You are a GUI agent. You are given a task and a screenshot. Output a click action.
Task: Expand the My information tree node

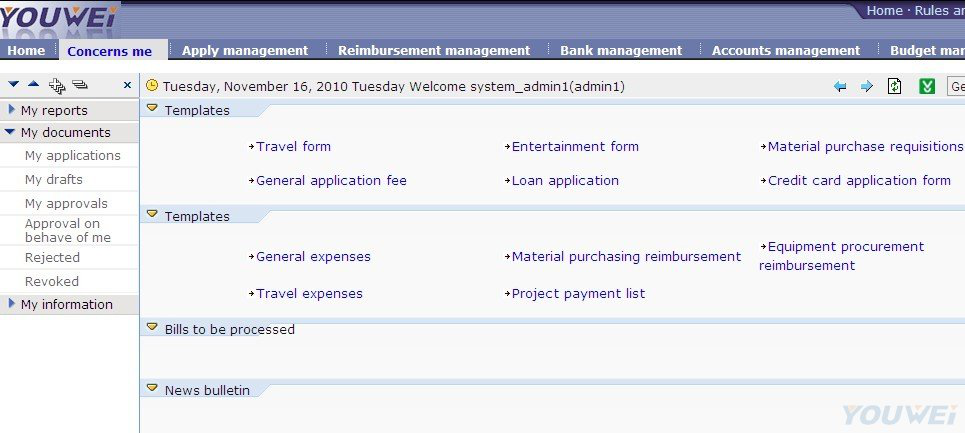12,303
